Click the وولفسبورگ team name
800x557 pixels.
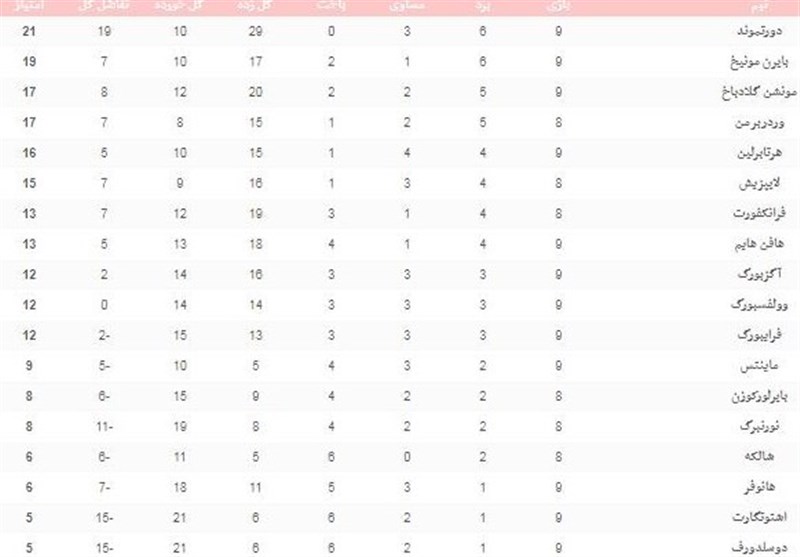[x=757, y=302]
